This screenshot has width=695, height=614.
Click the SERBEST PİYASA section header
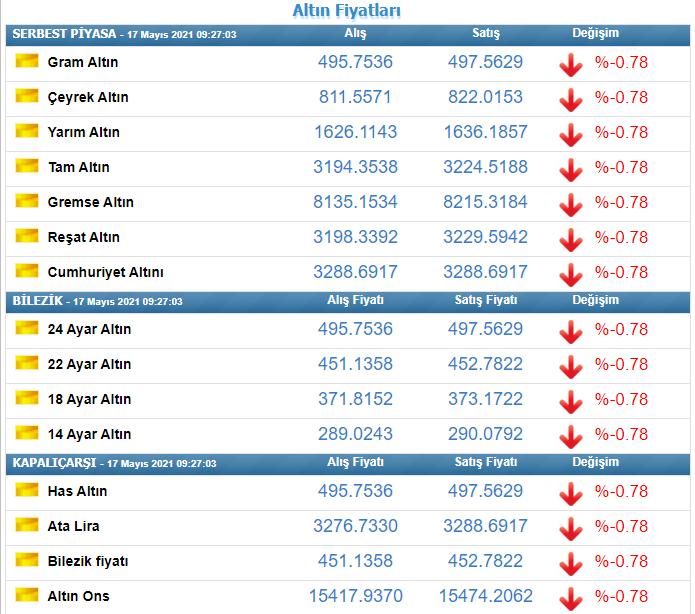pyautogui.click(x=64, y=34)
